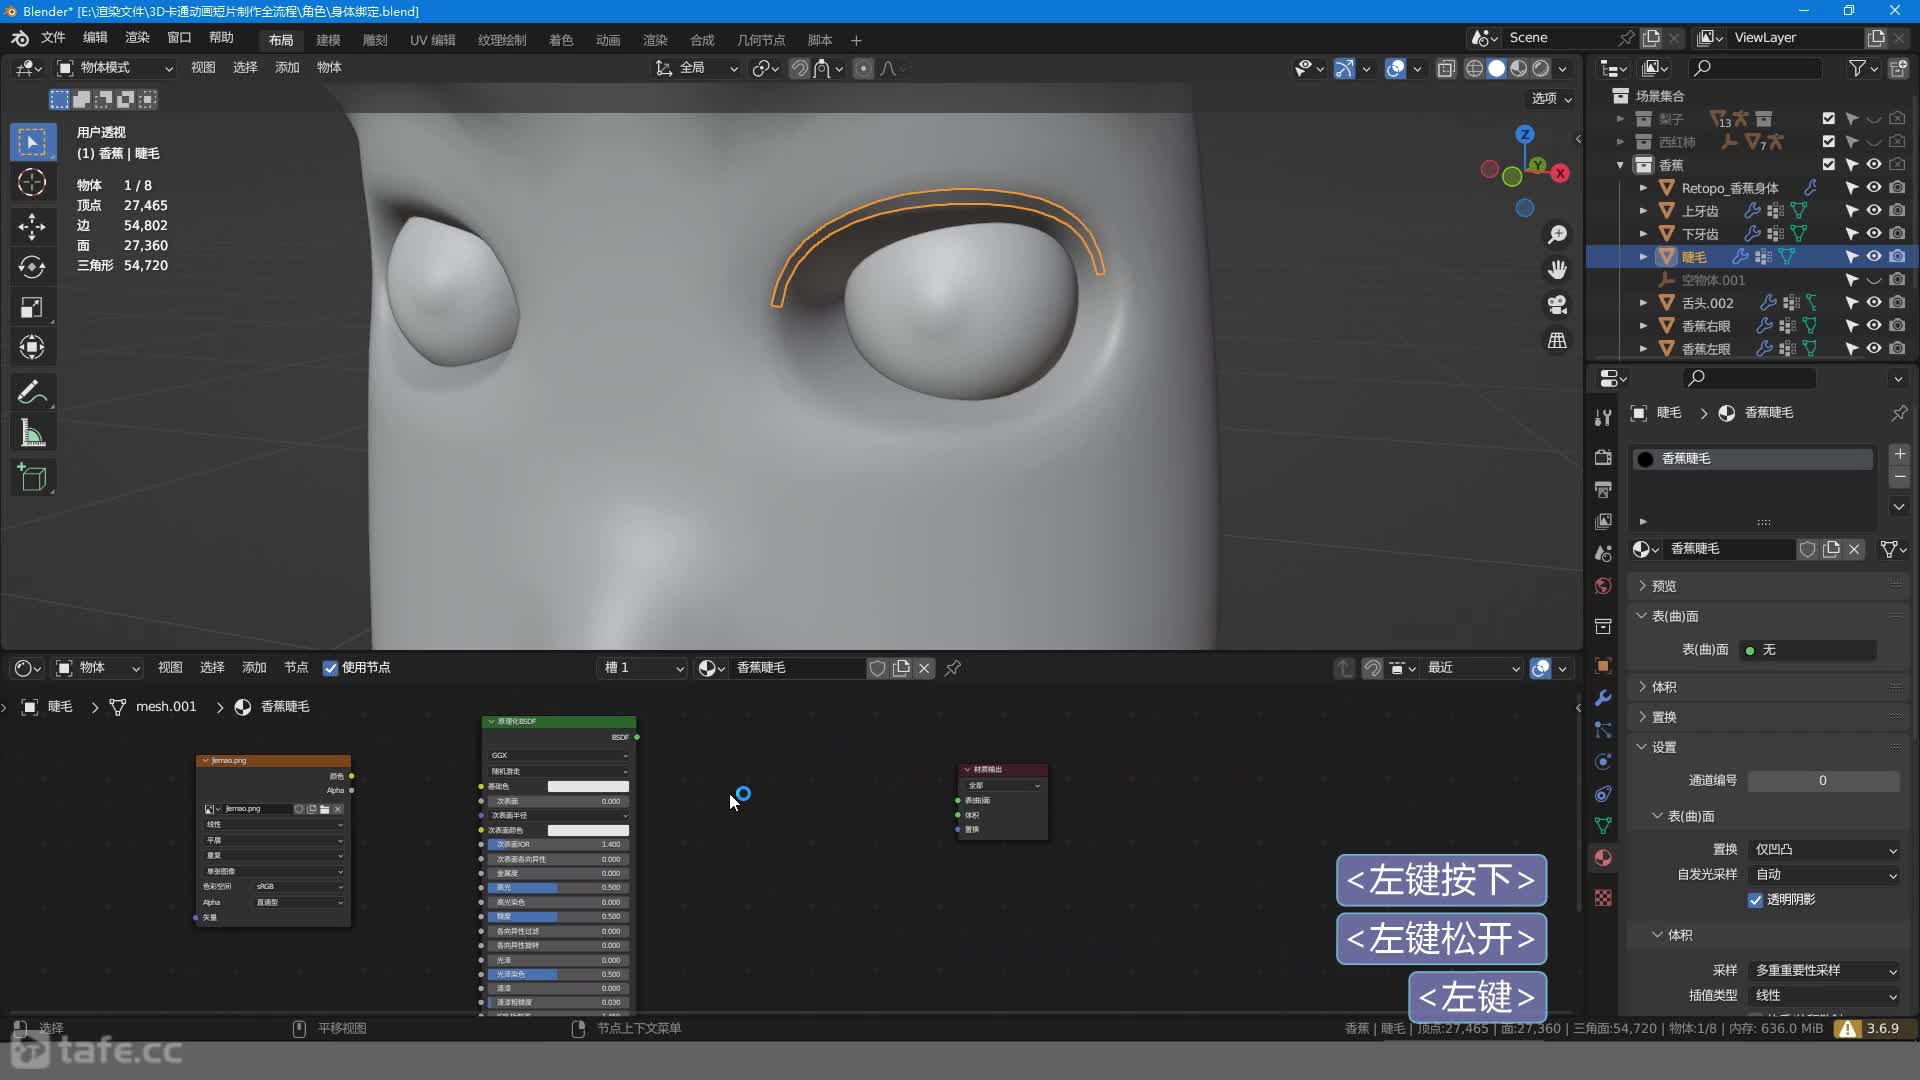Open the Texture properties tab
This screenshot has width=1920, height=1080.
tap(1603, 898)
